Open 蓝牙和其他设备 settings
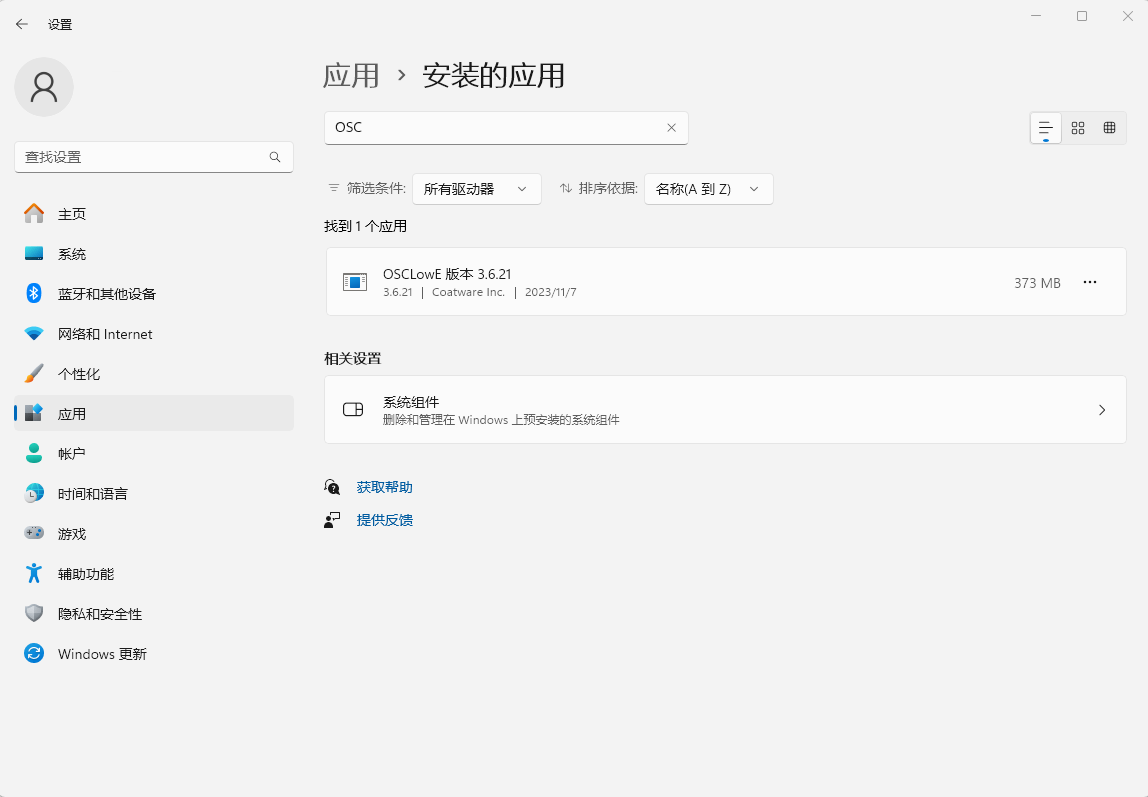1148x797 pixels. [106, 294]
